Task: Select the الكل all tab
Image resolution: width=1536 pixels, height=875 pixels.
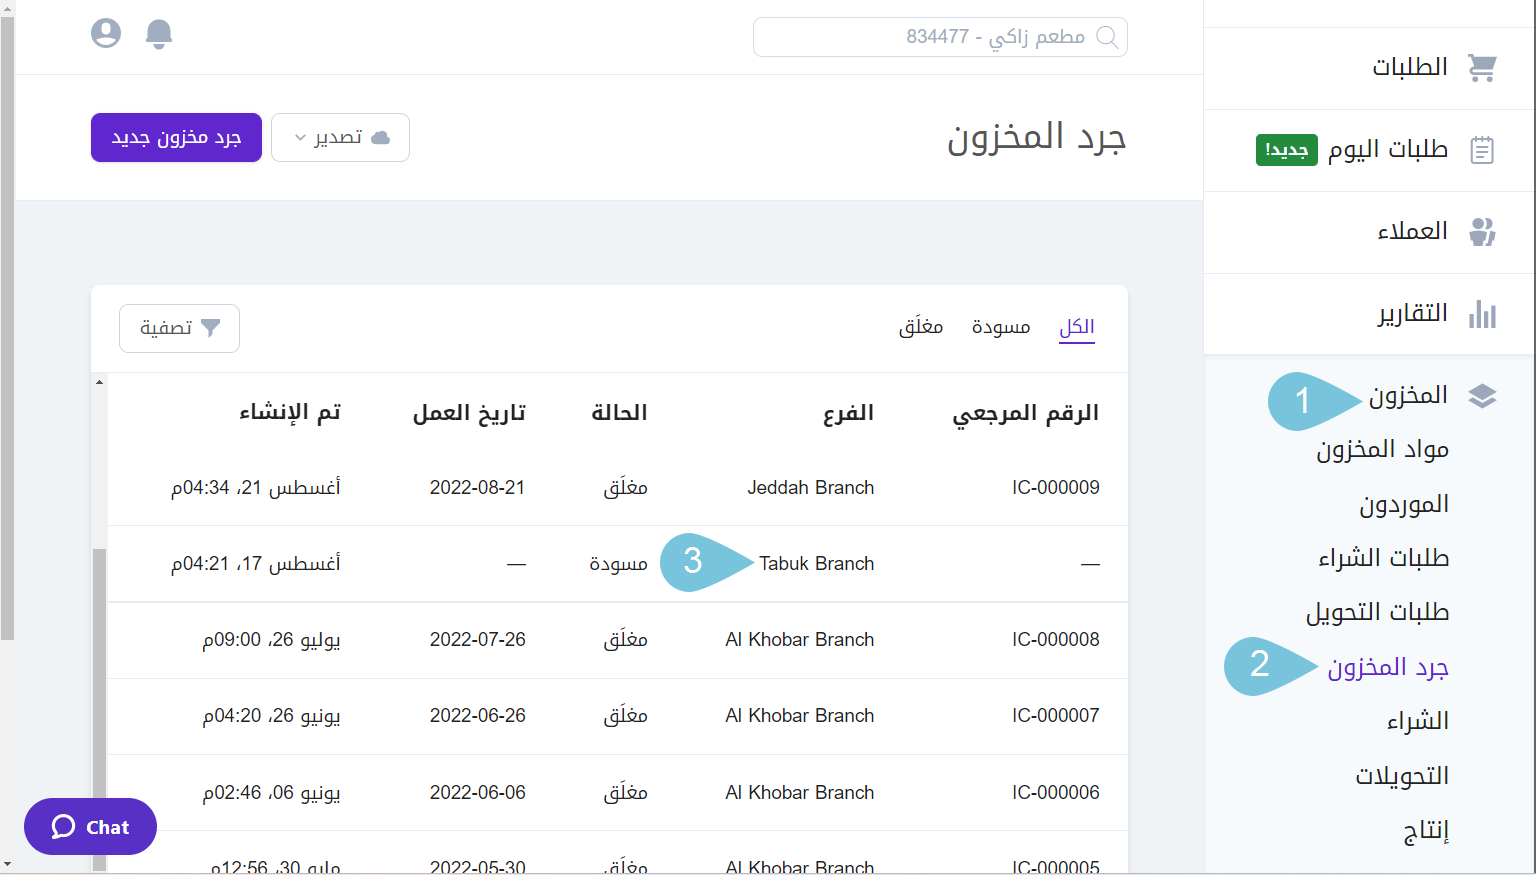Action: pyautogui.click(x=1076, y=327)
